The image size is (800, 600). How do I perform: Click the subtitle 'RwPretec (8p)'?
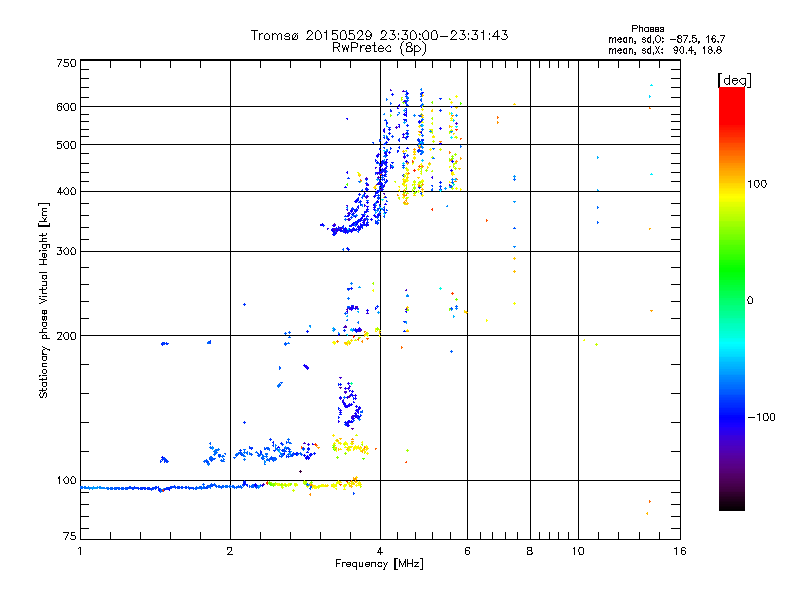(x=379, y=48)
